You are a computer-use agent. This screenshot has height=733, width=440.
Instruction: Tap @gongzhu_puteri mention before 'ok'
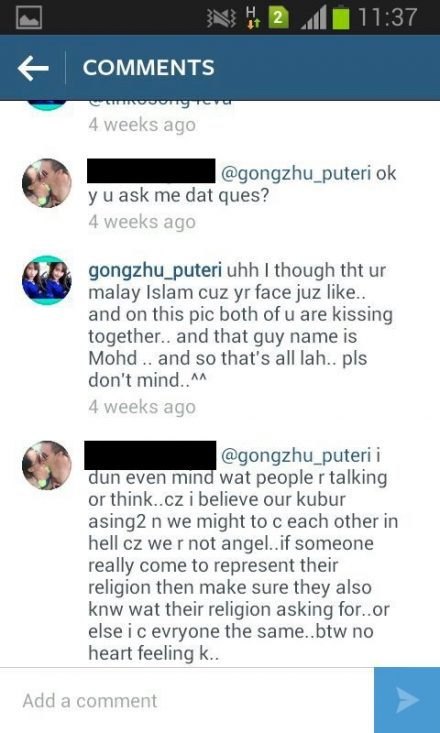point(296,173)
